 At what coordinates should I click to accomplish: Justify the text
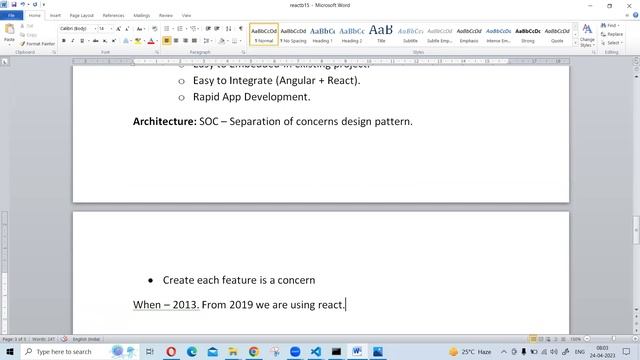pos(194,41)
